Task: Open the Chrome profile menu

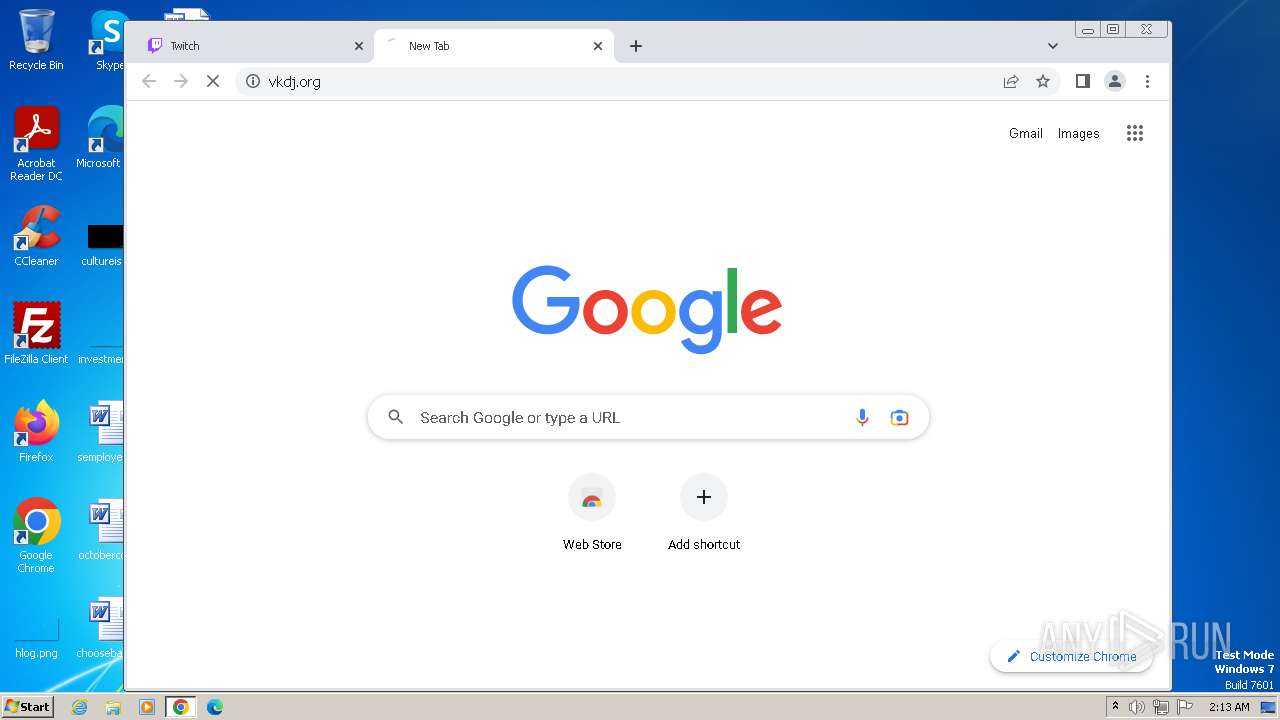Action: 1115,81
